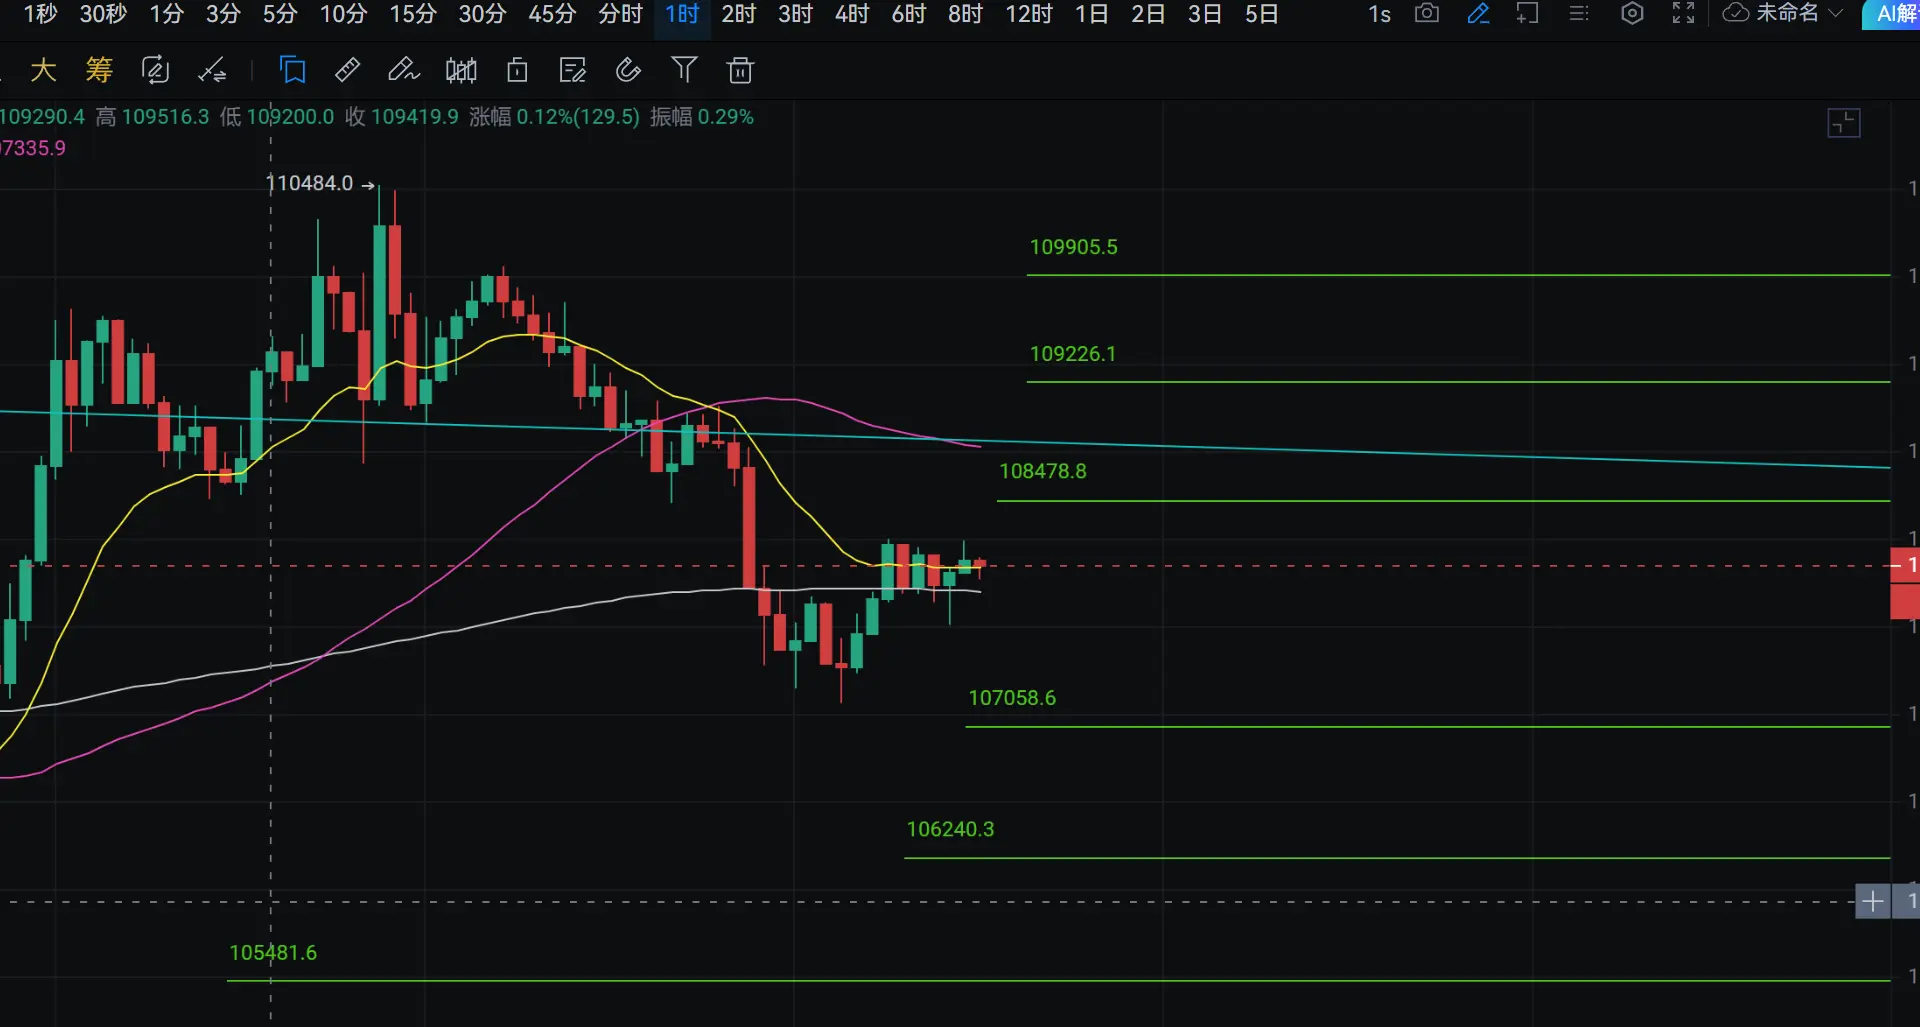Select the freehand pencil drawing tool
This screenshot has height=1027, width=1920.
point(403,70)
